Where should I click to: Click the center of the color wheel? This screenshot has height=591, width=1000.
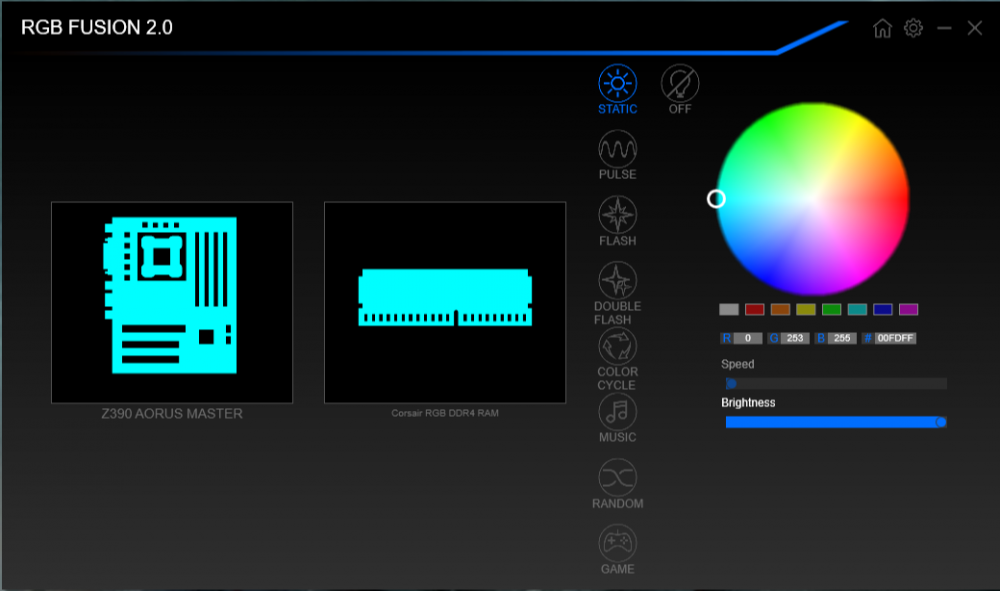813,199
